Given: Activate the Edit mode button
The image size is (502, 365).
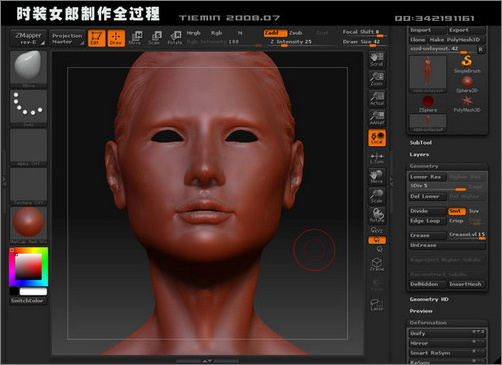Looking at the screenshot, I should [x=97, y=38].
